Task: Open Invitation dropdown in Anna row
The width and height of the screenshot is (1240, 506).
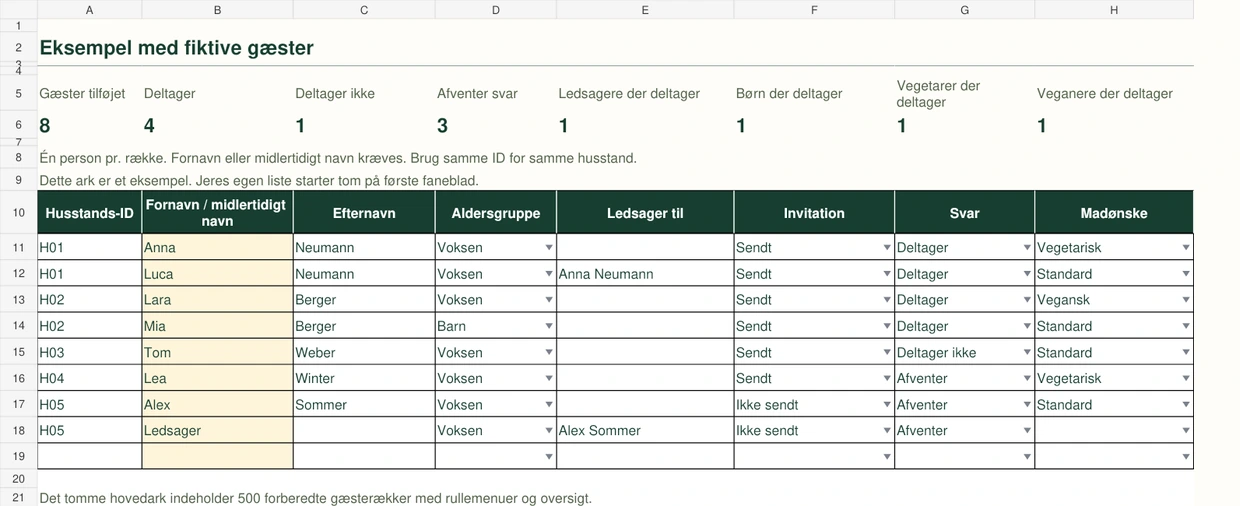Action: [886, 247]
